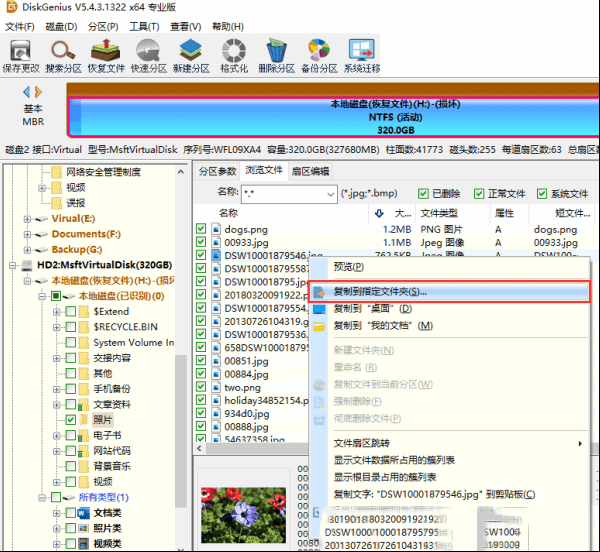600x552 pixels.
Task: Sort by the 名称 column header
Action: 228,213
